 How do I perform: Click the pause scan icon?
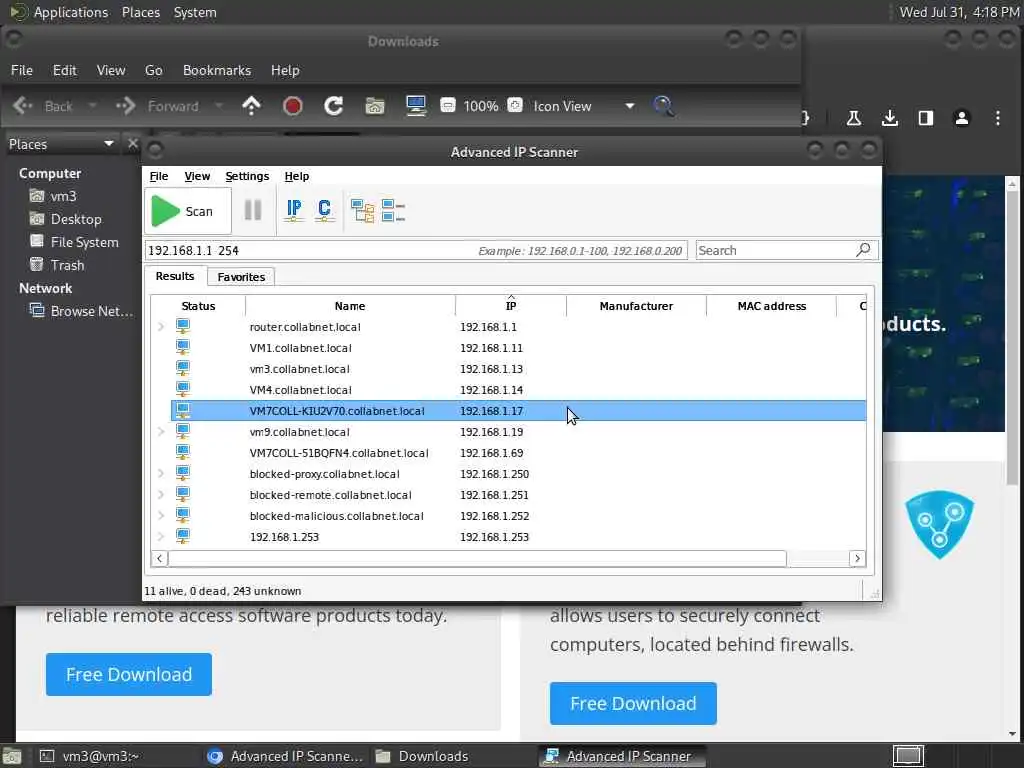tap(253, 210)
